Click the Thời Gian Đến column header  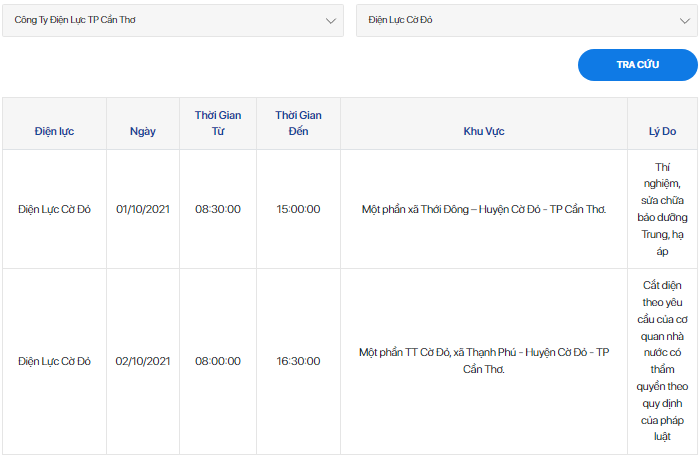298,124
